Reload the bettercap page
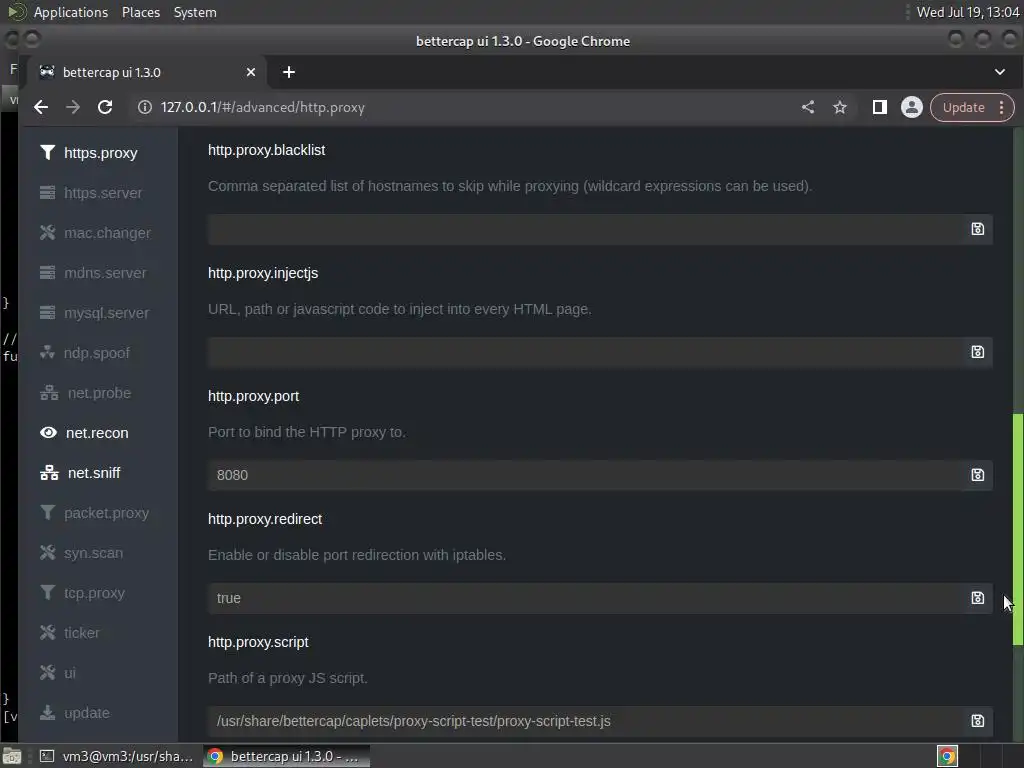Viewport: 1024px width, 768px height. click(105, 107)
